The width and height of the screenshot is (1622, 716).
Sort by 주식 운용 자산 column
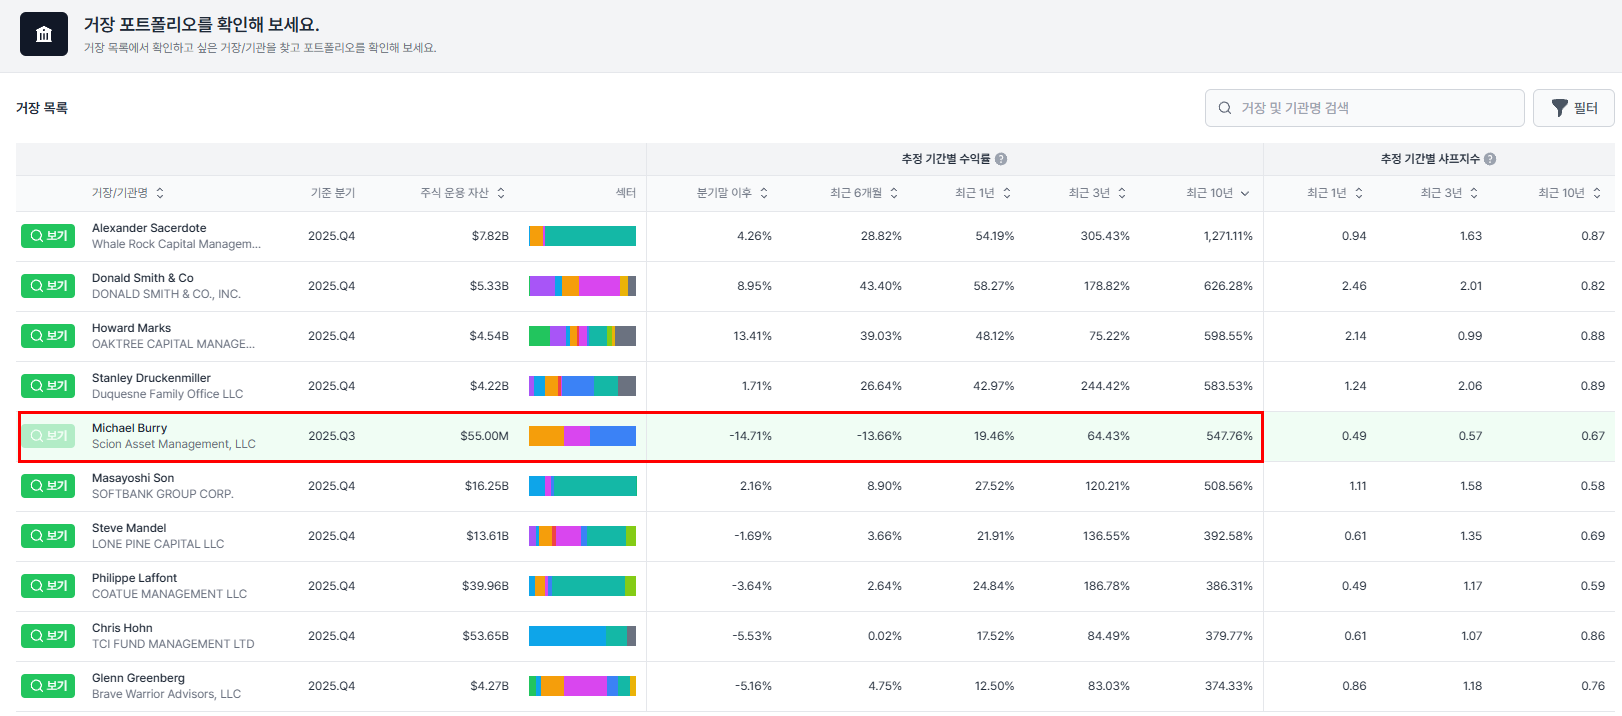click(x=463, y=193)
